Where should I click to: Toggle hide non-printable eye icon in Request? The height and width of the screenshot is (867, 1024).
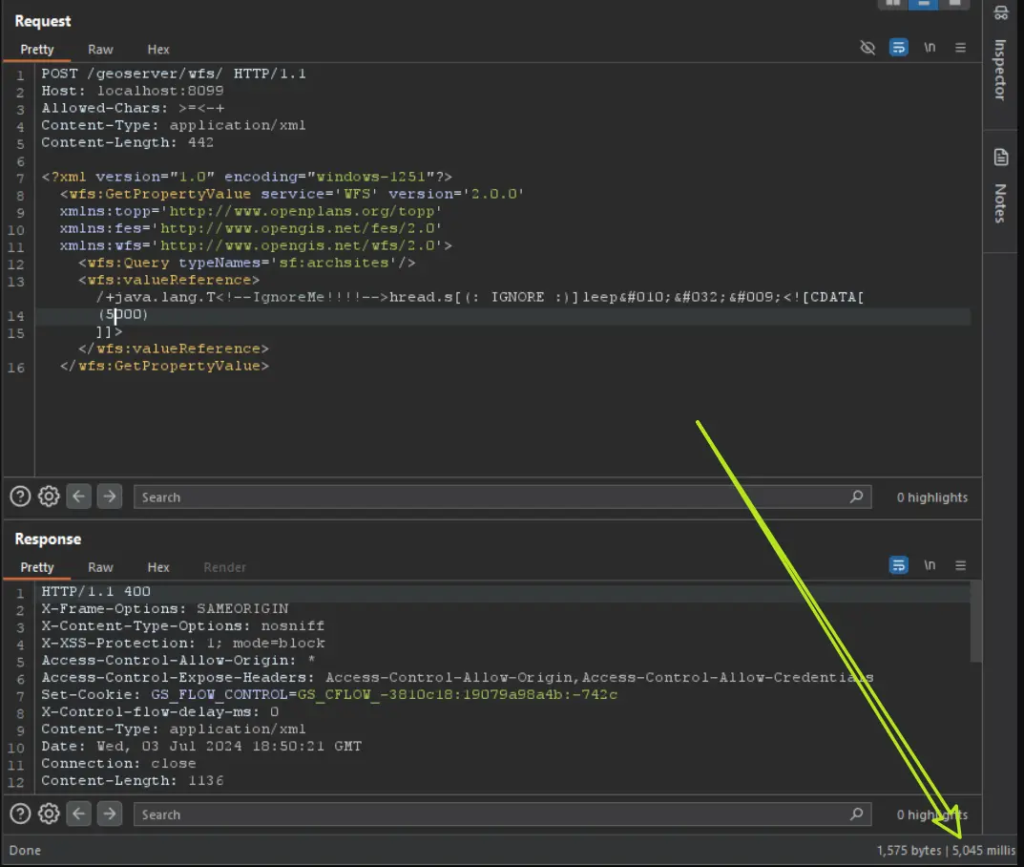click(x=867, y=48)
